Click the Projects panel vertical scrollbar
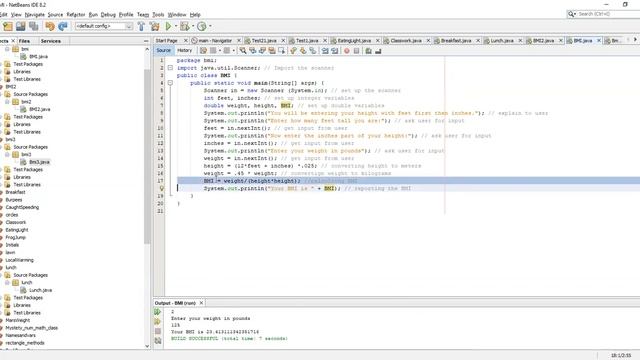The image size is (640, 360). pyautogui.click(x=147, y=156)
